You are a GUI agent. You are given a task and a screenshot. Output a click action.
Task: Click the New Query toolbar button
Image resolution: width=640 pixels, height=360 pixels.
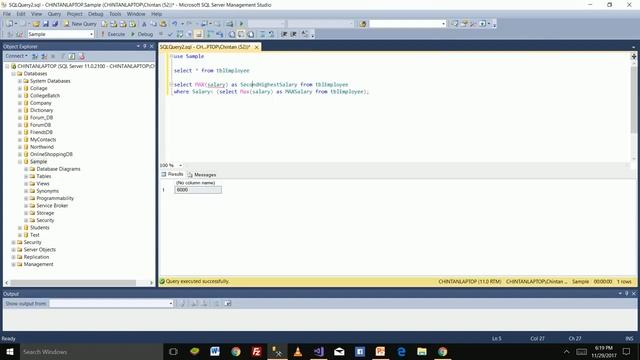tap(80, 24)
